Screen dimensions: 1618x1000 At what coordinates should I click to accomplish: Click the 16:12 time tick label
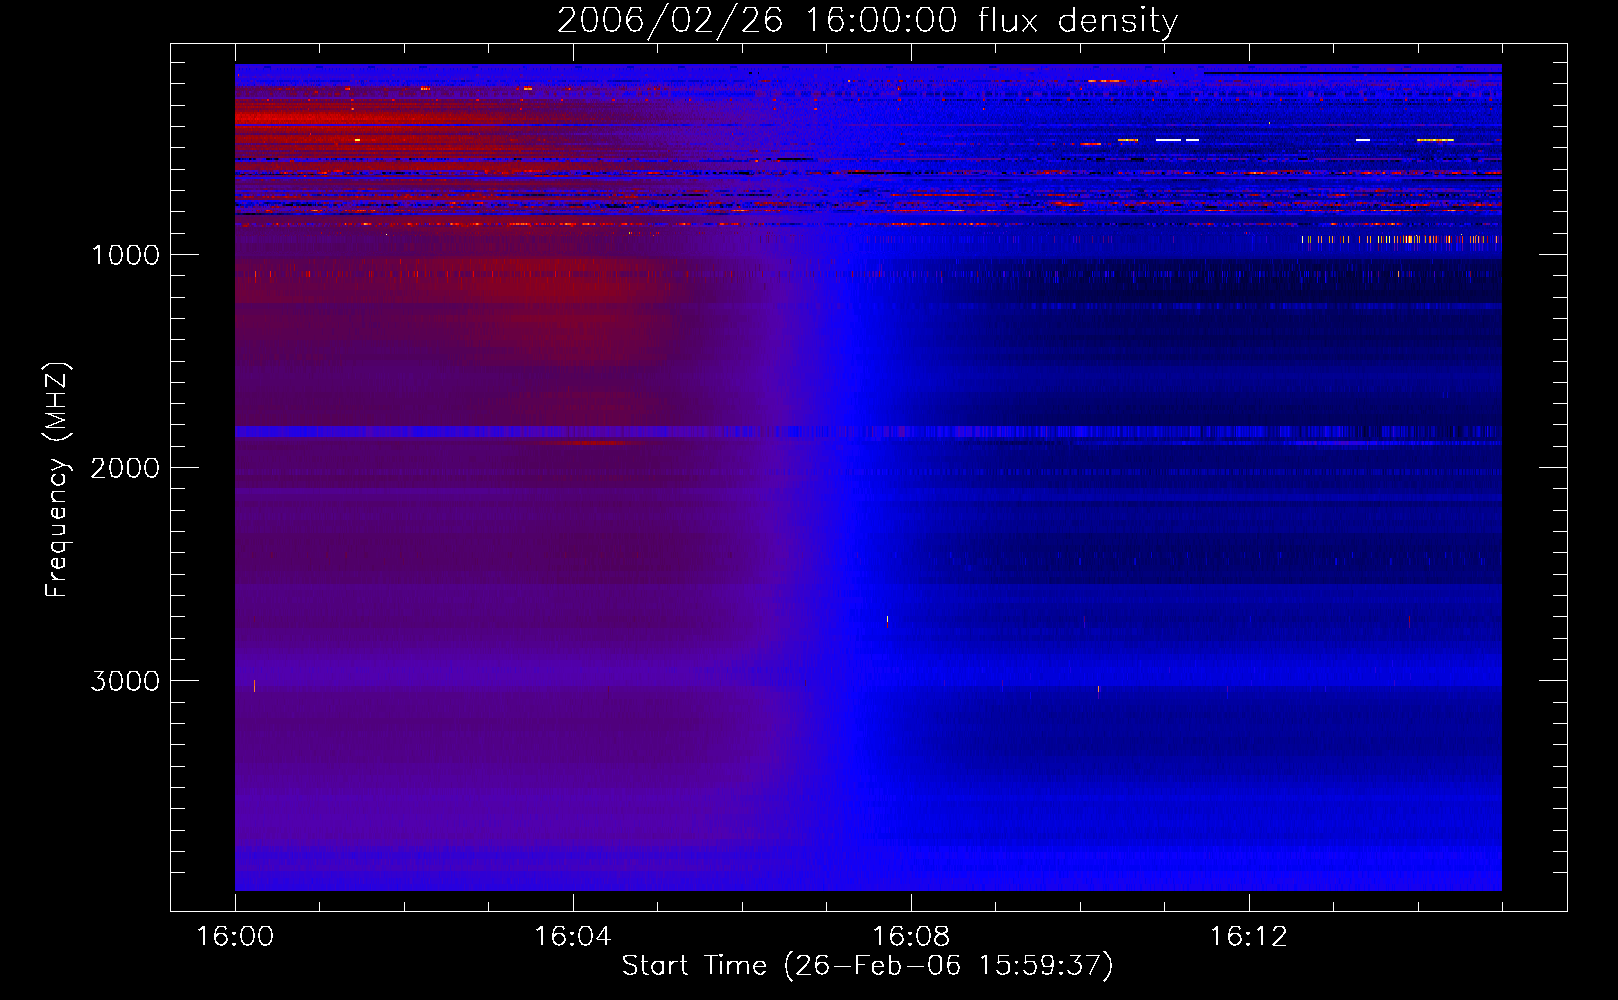pyautogui.click(x=1249, y=936)
